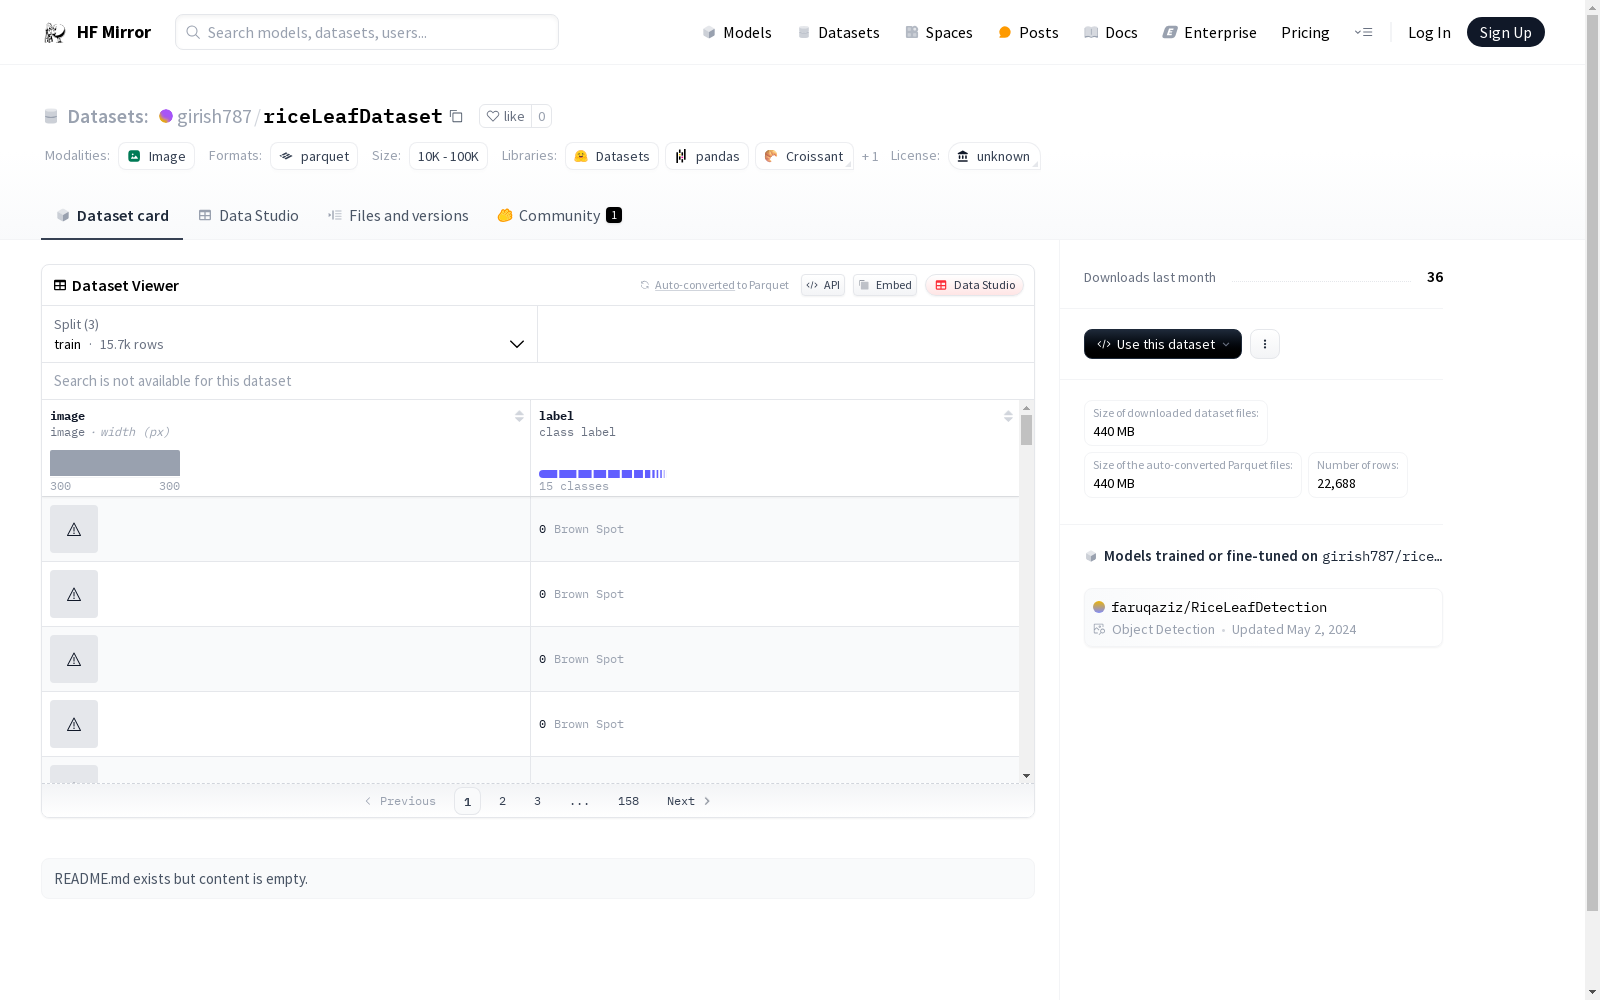Select the parquet format tag
Image resolution: width=1600 pixels, height=1000 pixels.
[x=314, y=156]
